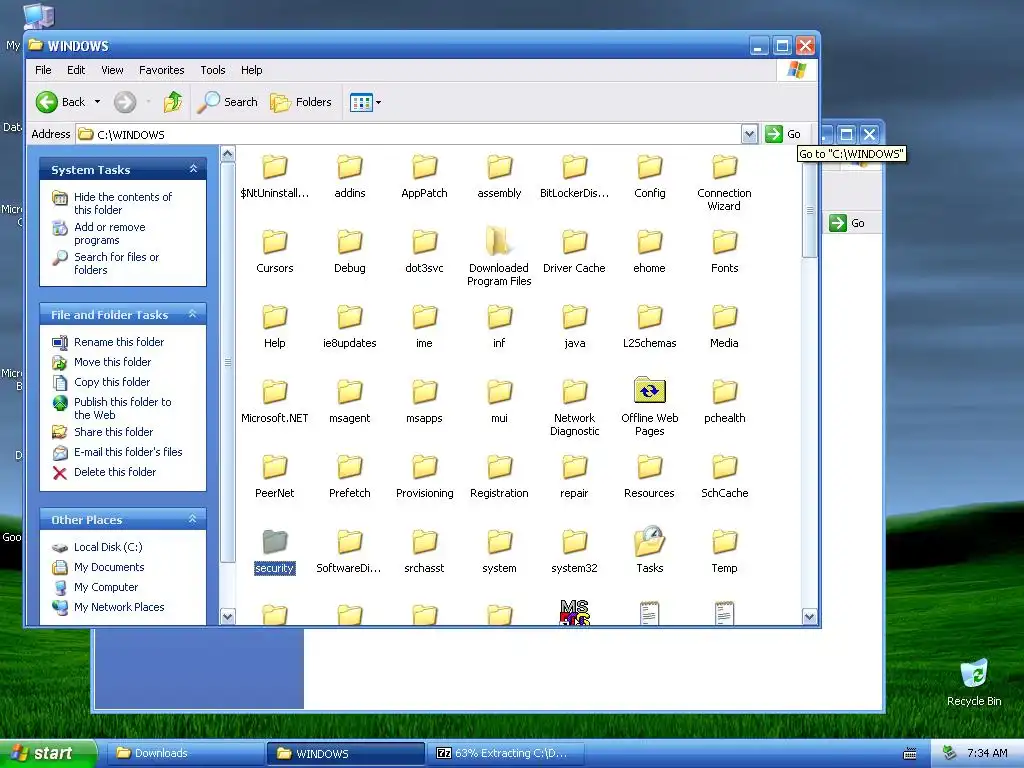Screen dimensions: 1024x768
Task: Click the file list scroll down arrow
Action: (809, 616)
